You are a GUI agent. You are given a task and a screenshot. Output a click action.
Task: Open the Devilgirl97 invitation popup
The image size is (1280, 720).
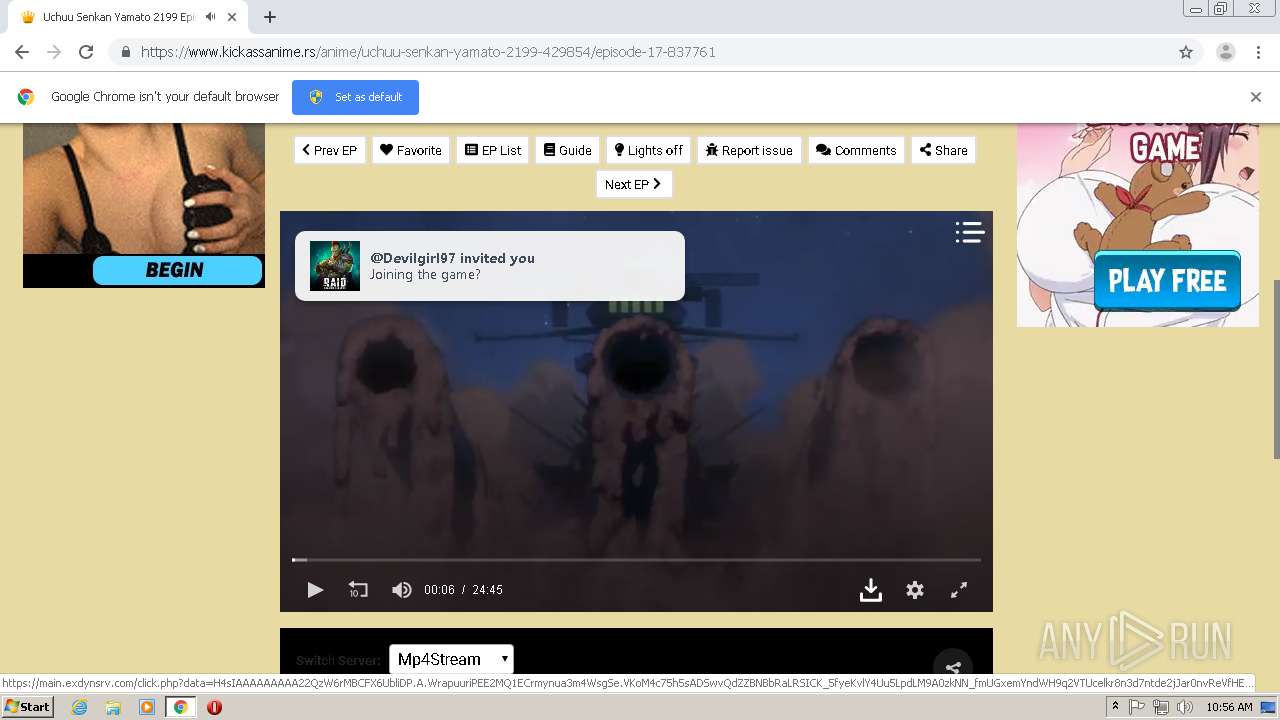click(490, 266)
